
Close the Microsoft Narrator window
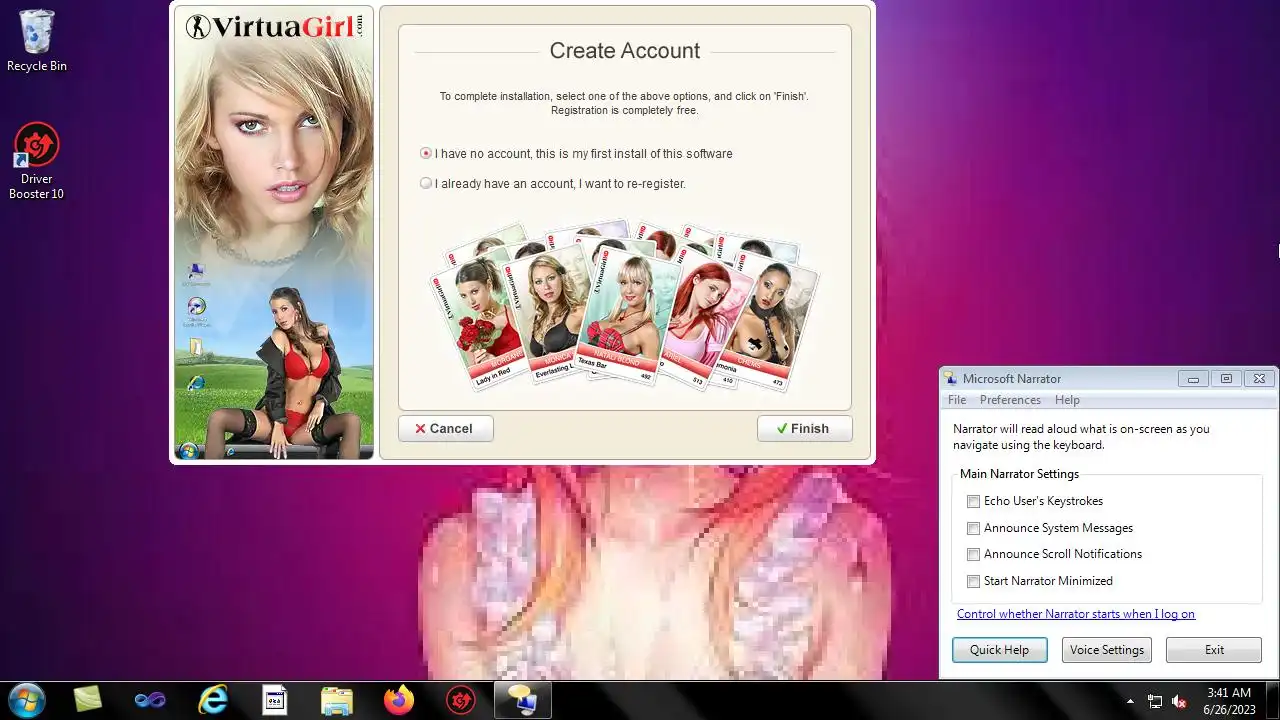click(1259, 379)
